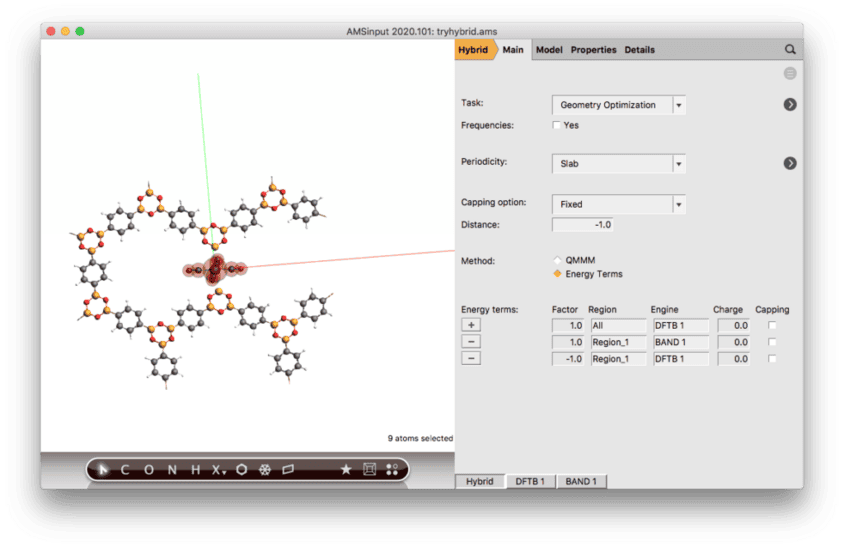
Task: Click the plus button to add energy term
Action: (470, 326)
